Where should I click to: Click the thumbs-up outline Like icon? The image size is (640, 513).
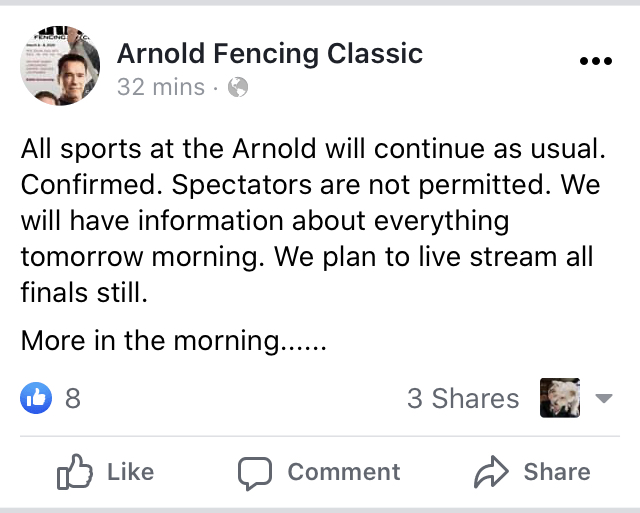pos(75,472)
